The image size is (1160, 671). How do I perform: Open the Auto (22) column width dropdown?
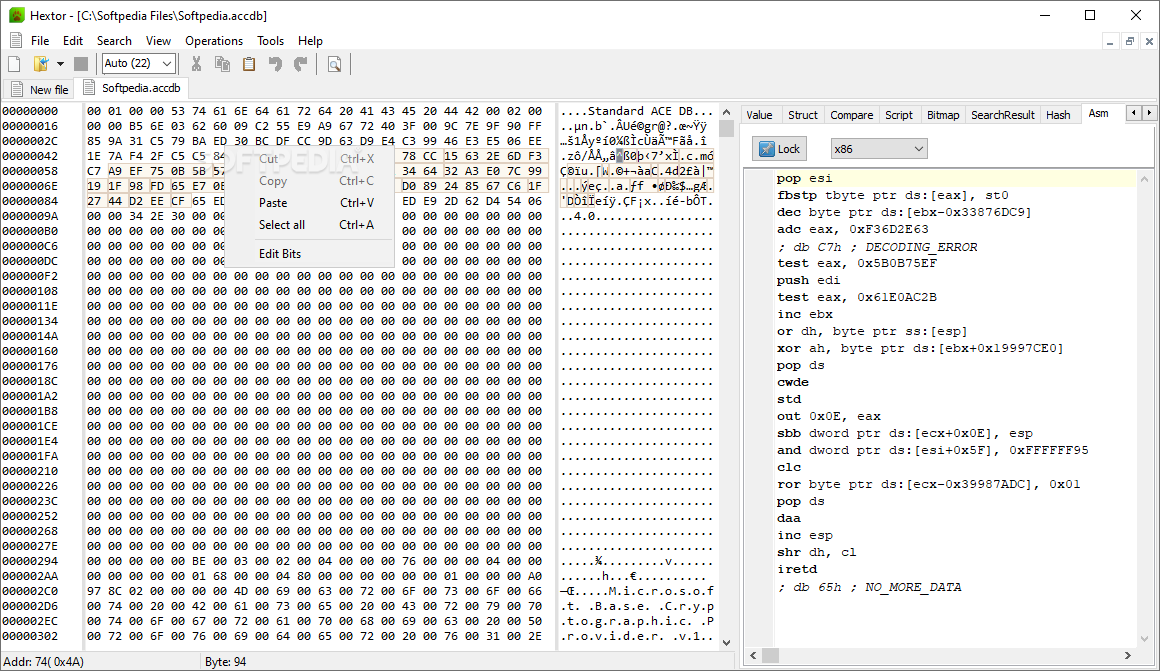[x=138, y=64]
